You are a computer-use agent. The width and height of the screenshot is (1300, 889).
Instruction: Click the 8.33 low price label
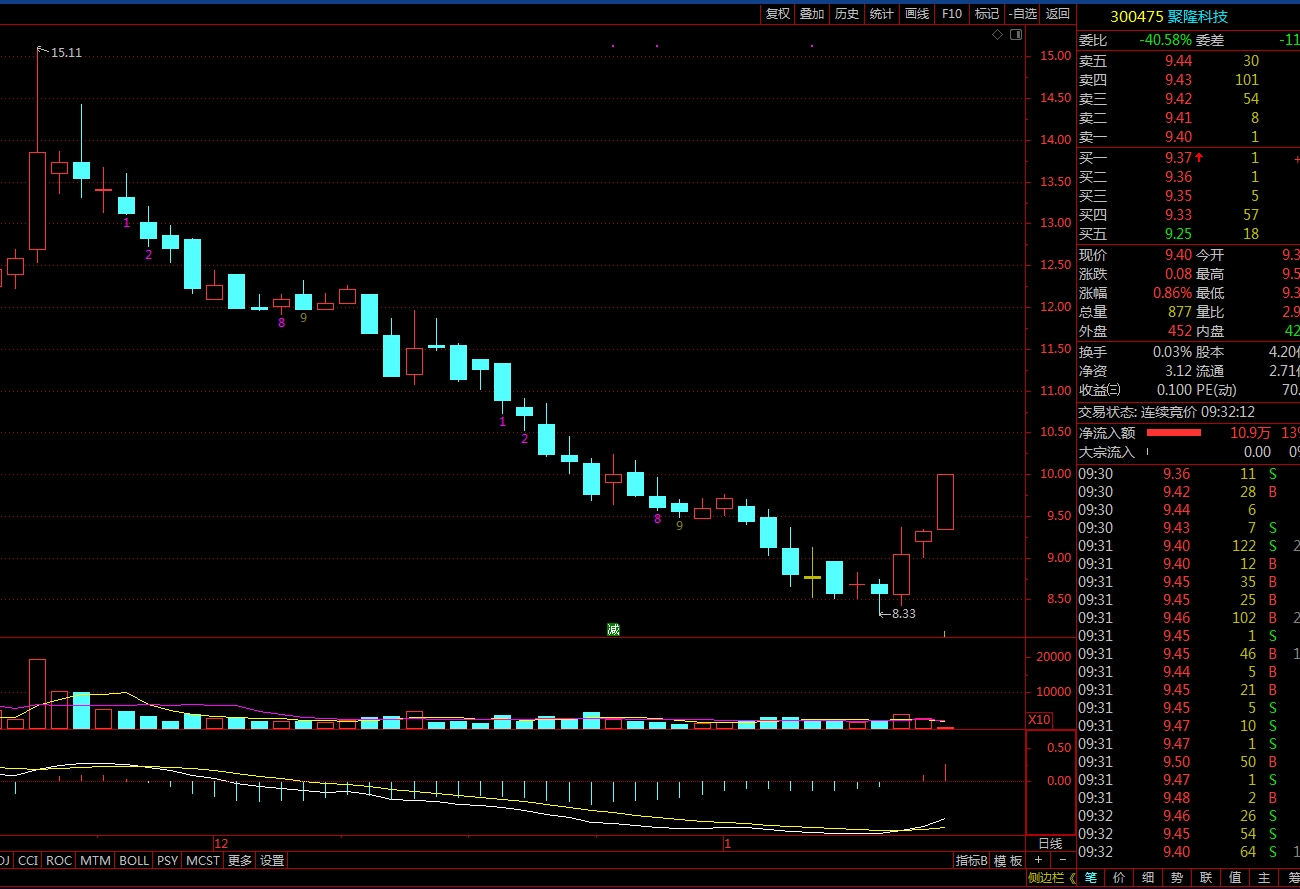tap(903, 614)
